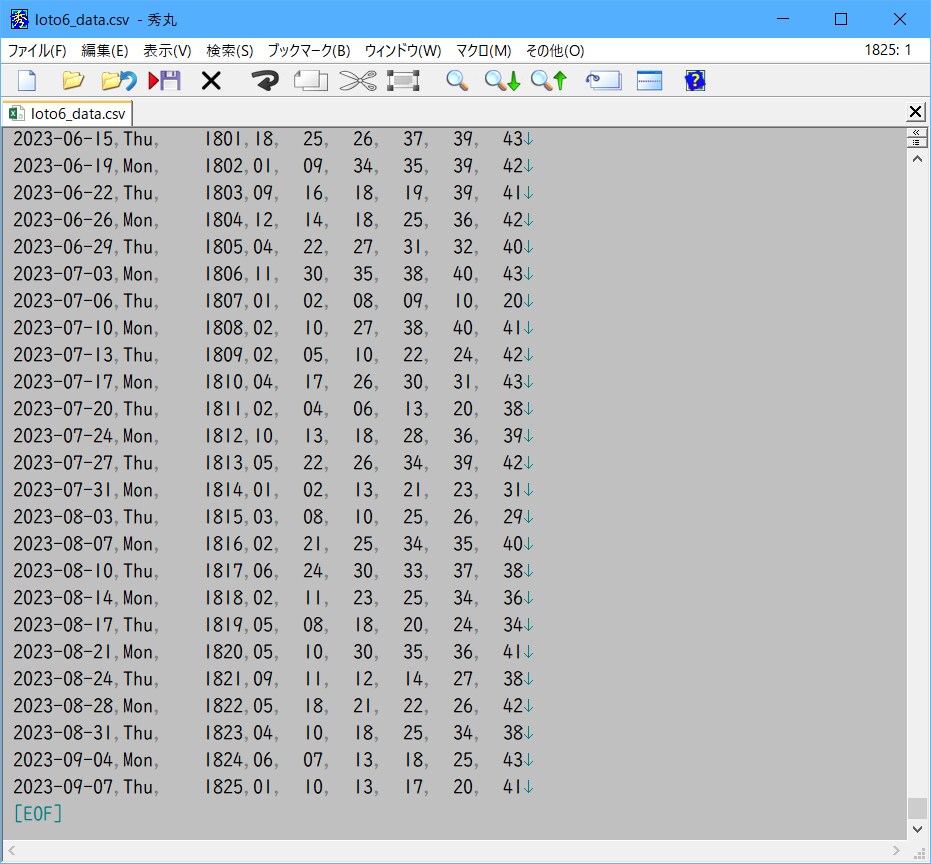
Task: Click the vertical scrollbar thumb
Action: pyautogui.click(x=917, y=808)
